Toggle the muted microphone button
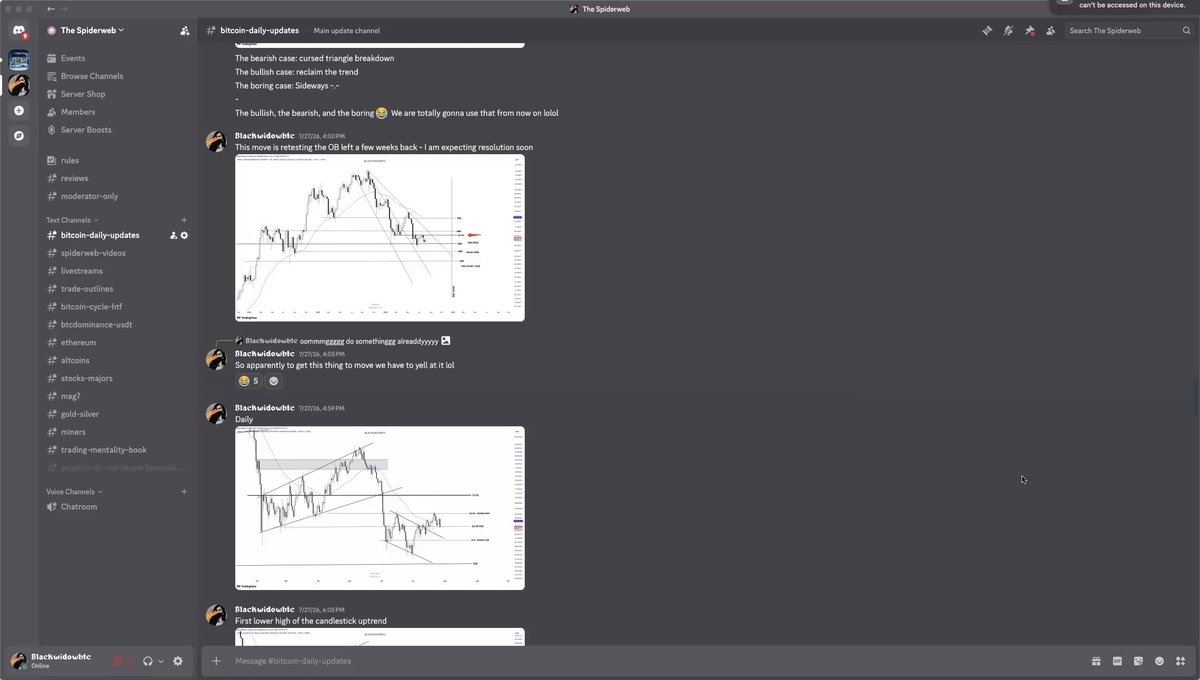The width and height of the screenshot is (1200, 680). pos(118,661)
